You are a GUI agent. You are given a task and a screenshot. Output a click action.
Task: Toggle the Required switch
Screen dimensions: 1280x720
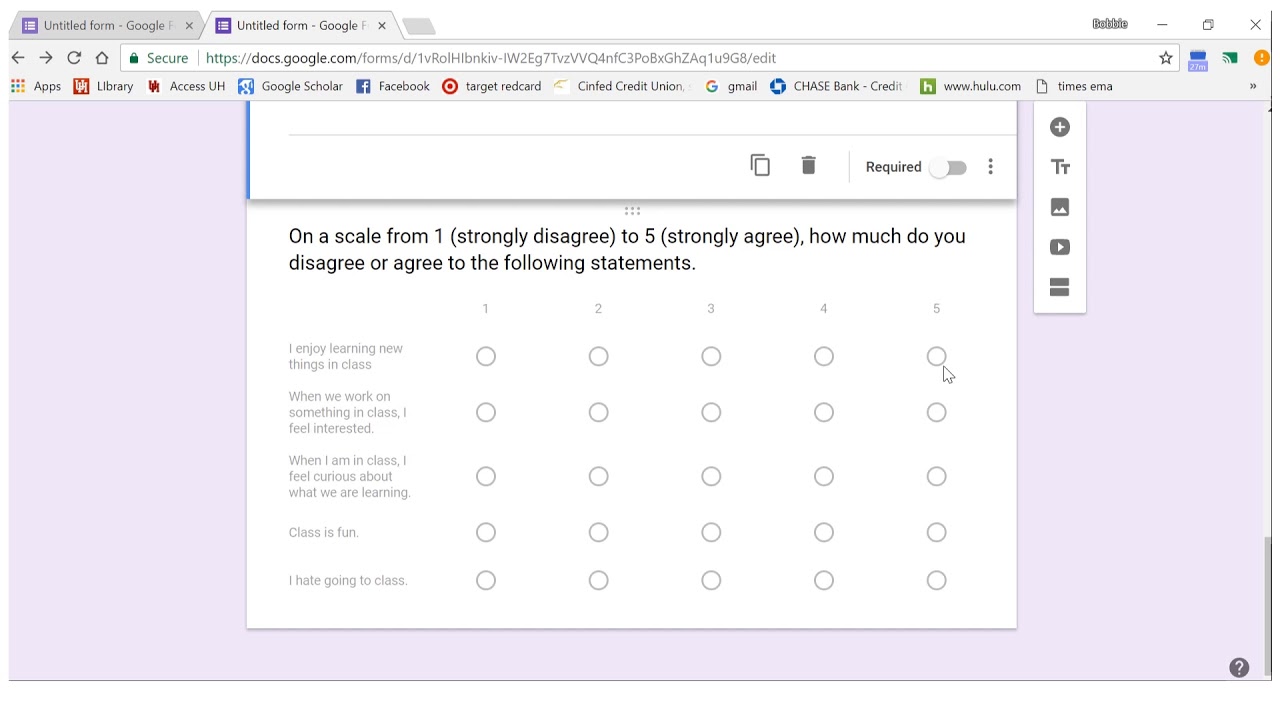947,168
